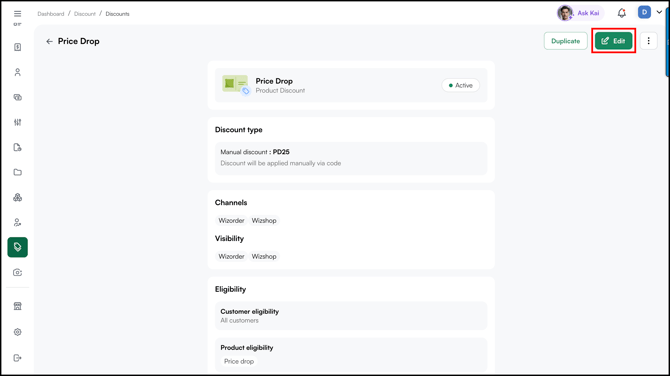This screenshot has width=670, height=376.
Task: Open the coins/payments sidebar icon
Action: pos(18,97)
